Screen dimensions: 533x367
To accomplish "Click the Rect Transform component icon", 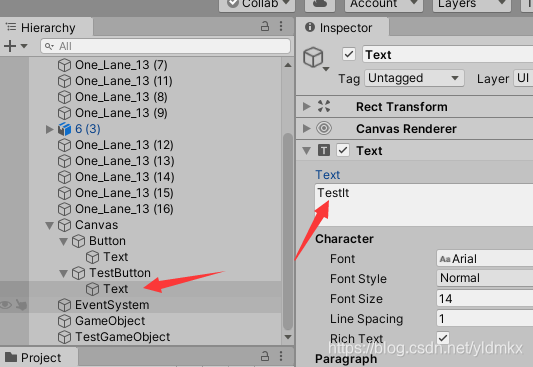I will (x=324, y=106).
